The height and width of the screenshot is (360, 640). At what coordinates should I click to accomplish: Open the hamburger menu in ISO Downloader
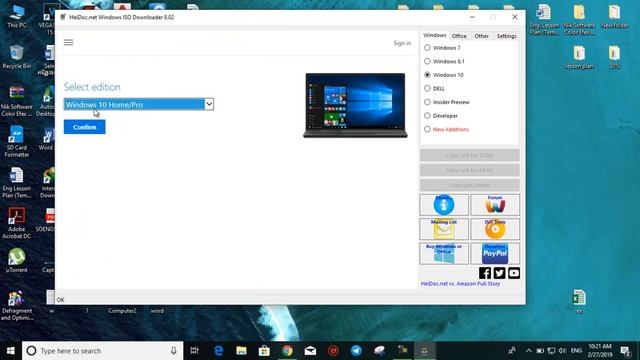69,42
